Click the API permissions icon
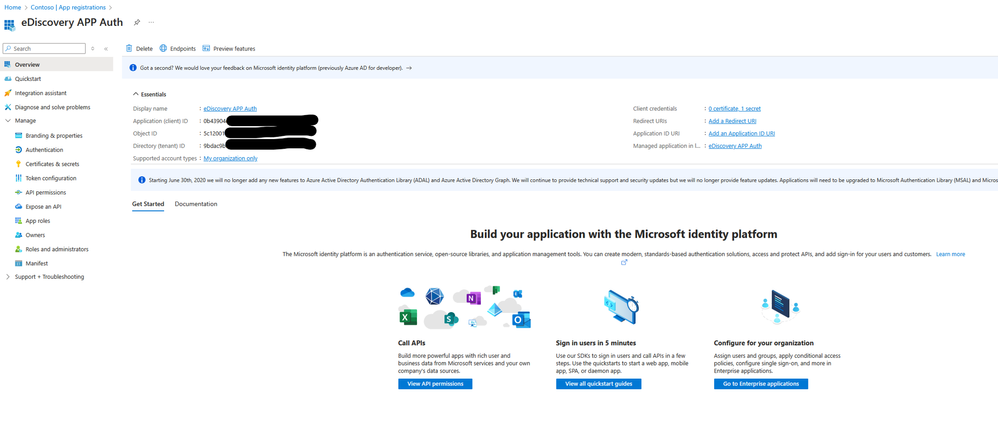This screenshot has width=998, height=429. click(x=19, y=192)
